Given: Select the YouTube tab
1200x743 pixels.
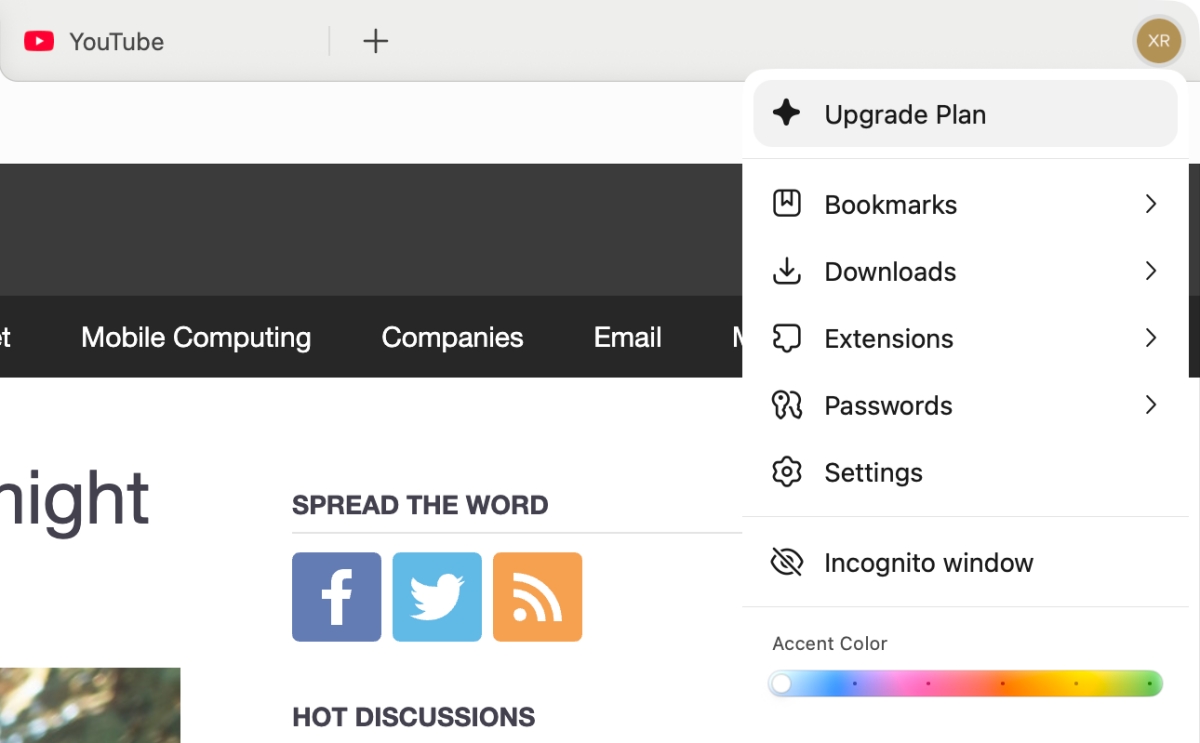Looking at the screenshot, I should click(116, 41).
